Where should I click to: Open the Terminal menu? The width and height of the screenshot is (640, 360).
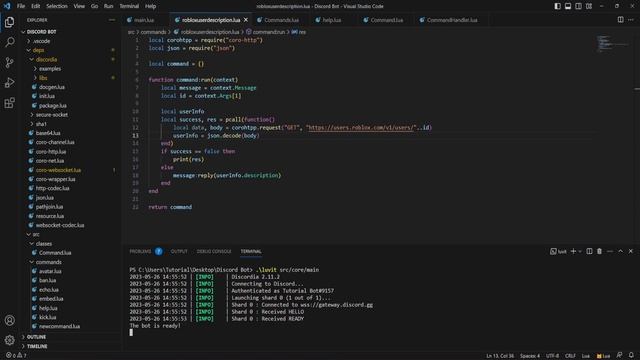(129, 6)
